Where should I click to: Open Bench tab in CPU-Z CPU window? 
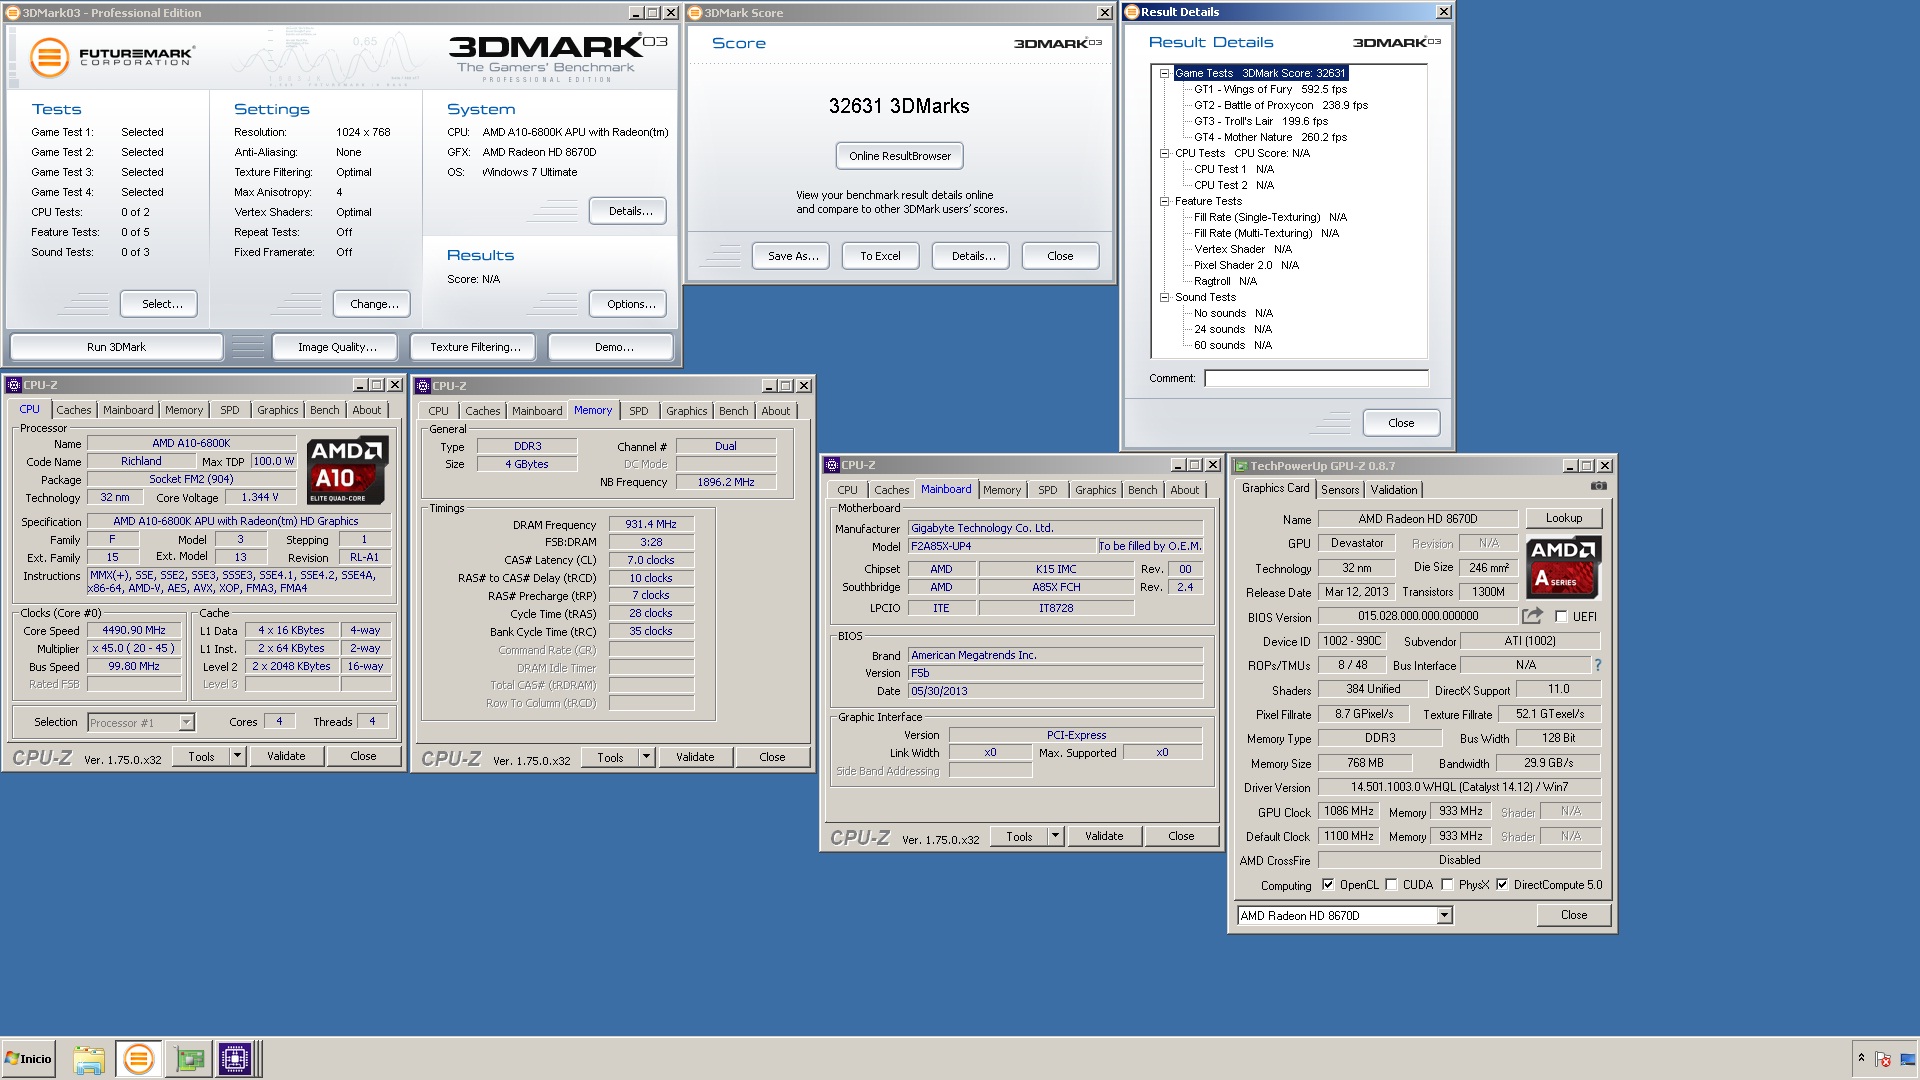pyautogui.click(x=324, y=410)
